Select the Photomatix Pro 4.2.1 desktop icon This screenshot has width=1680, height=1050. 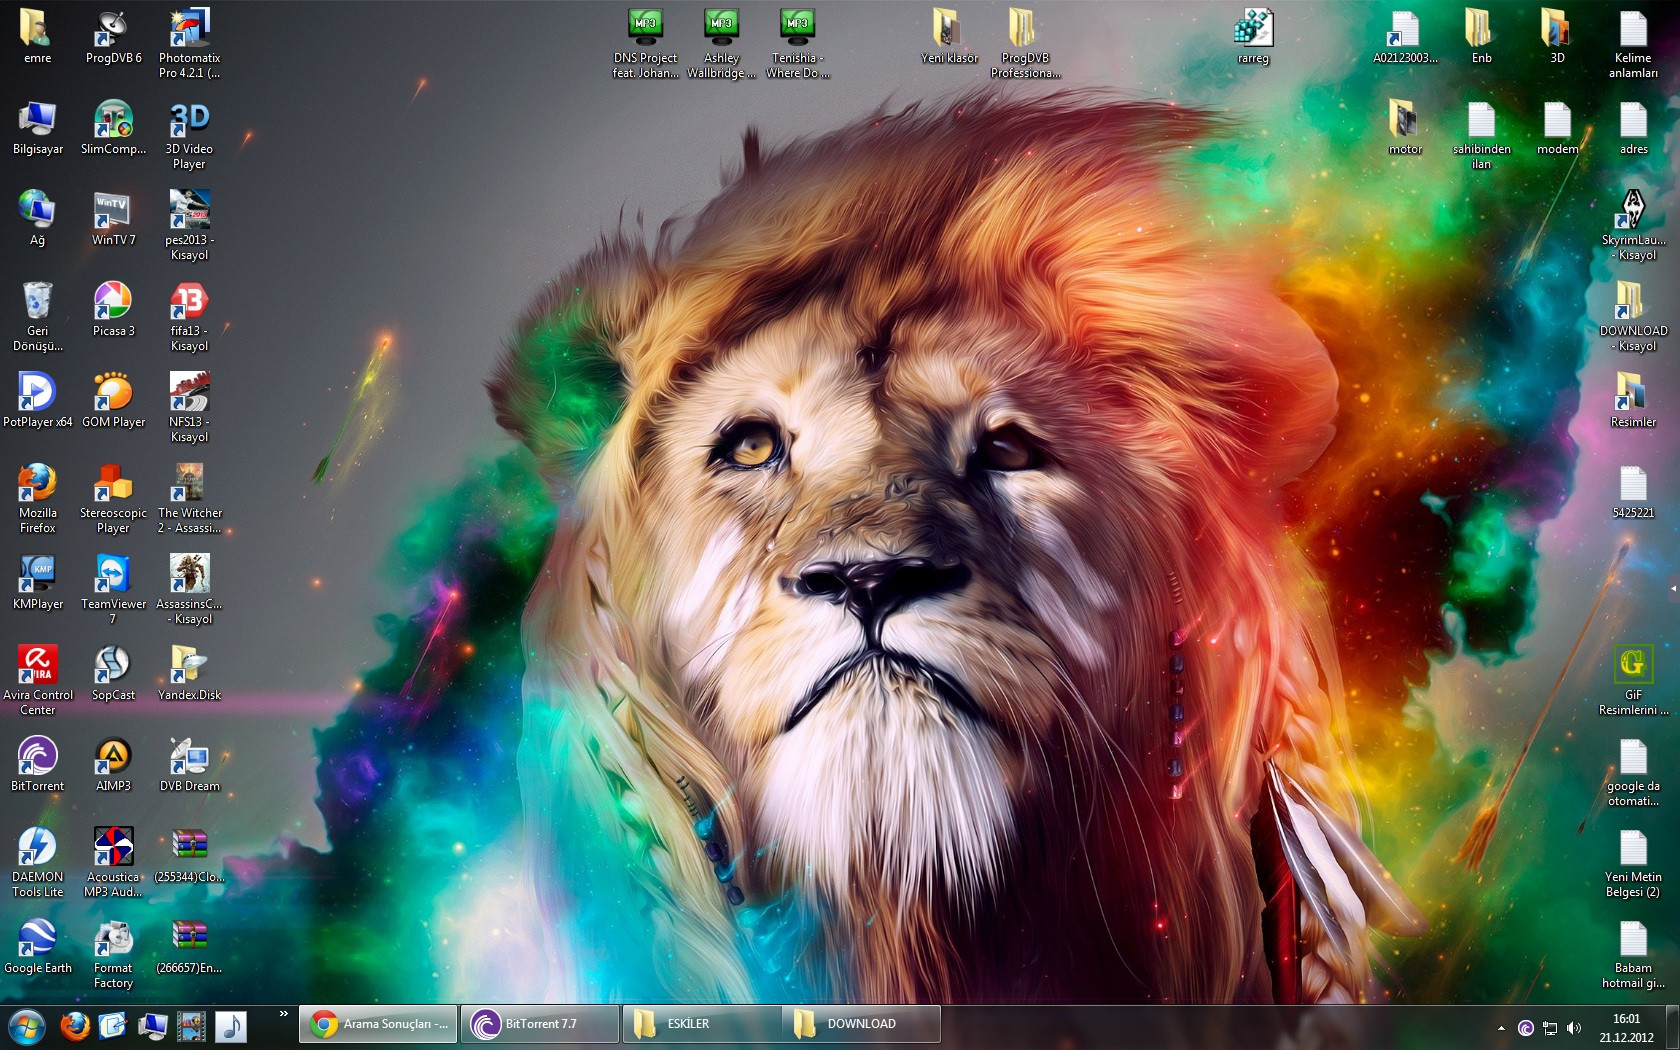(189, 44)
